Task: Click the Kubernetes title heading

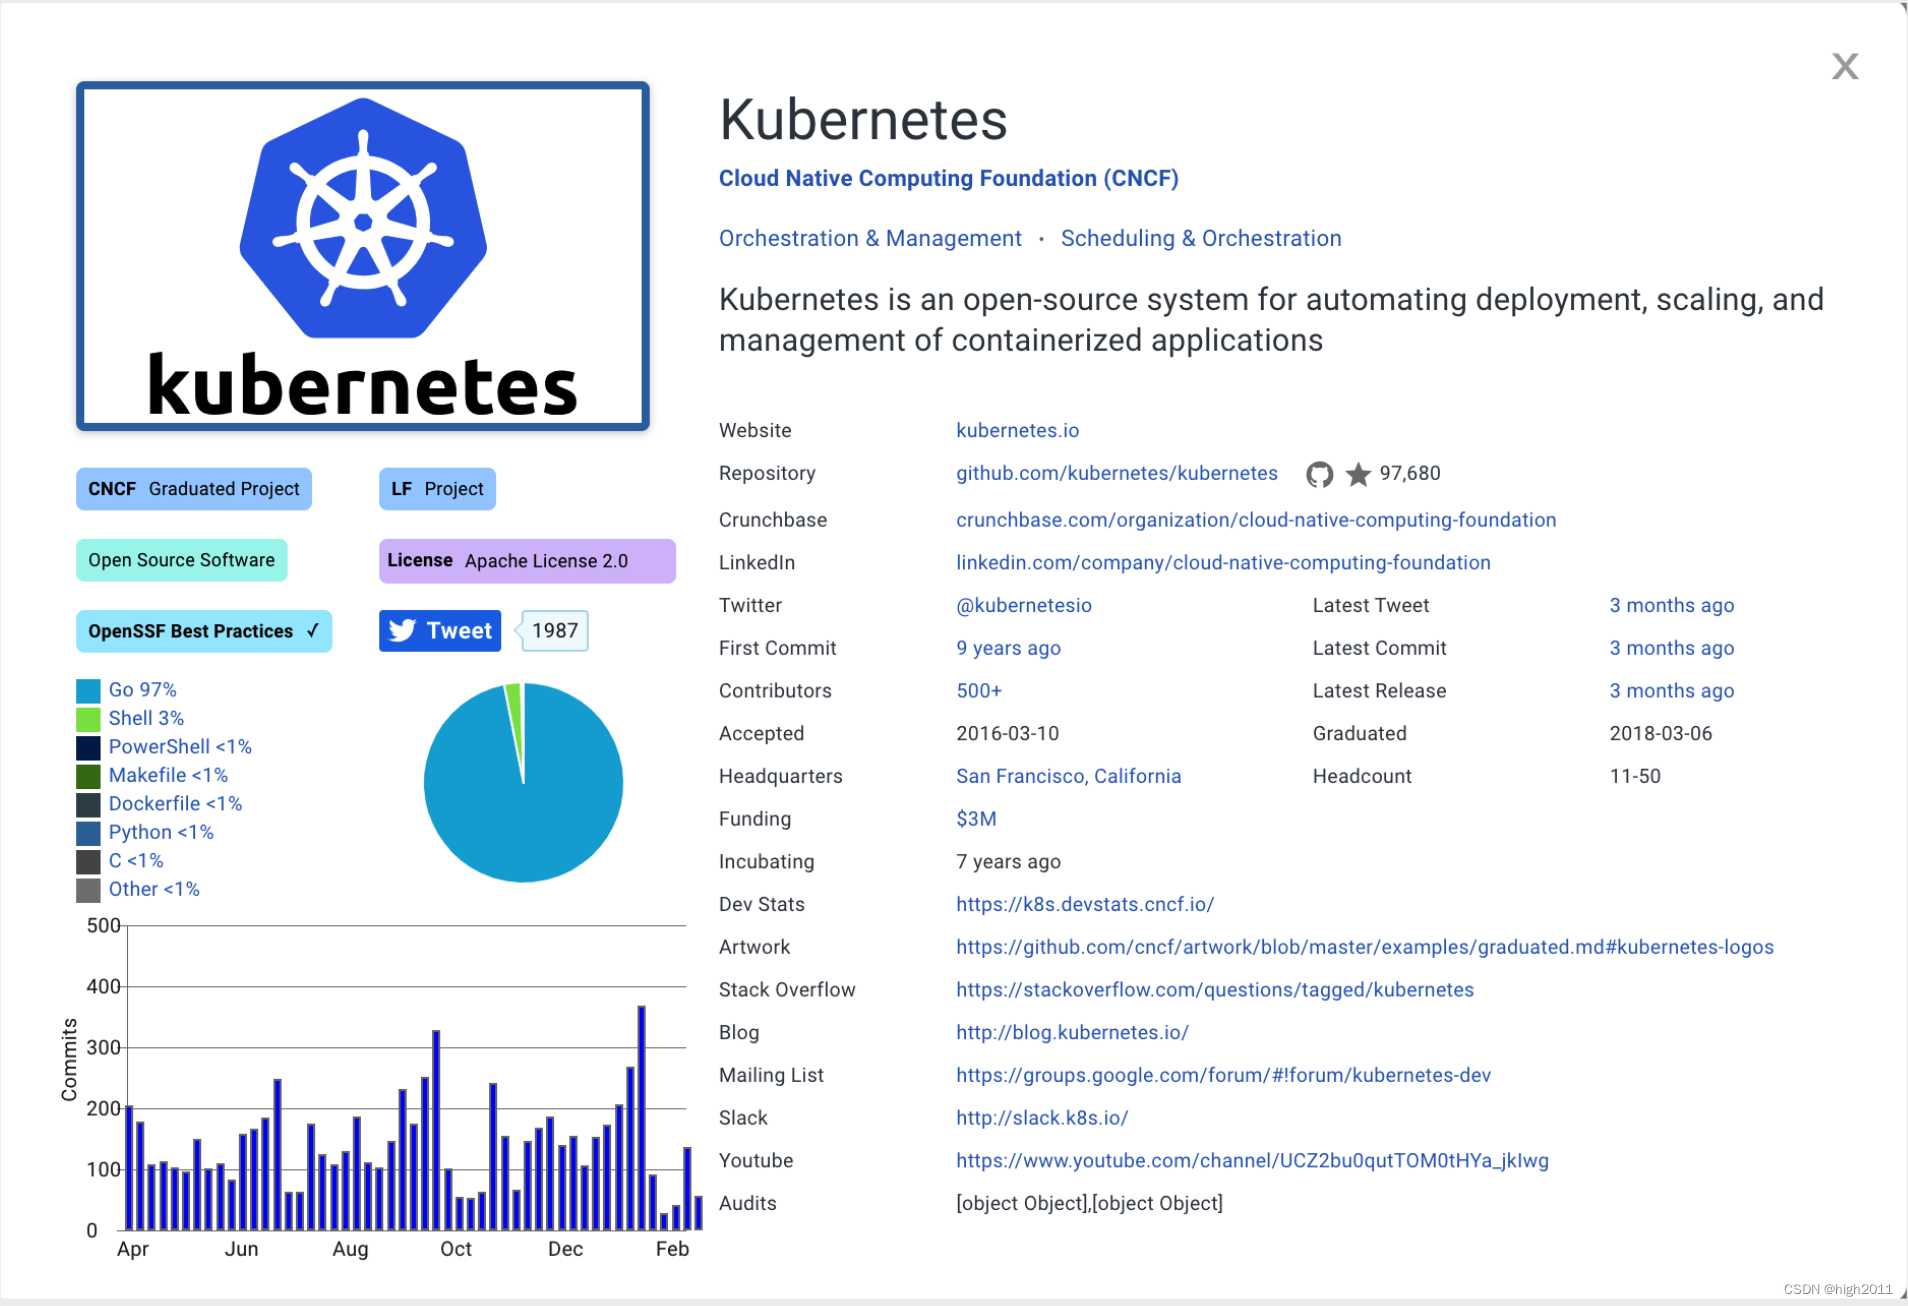Action: pyautogui.click(x=863, y=121)
